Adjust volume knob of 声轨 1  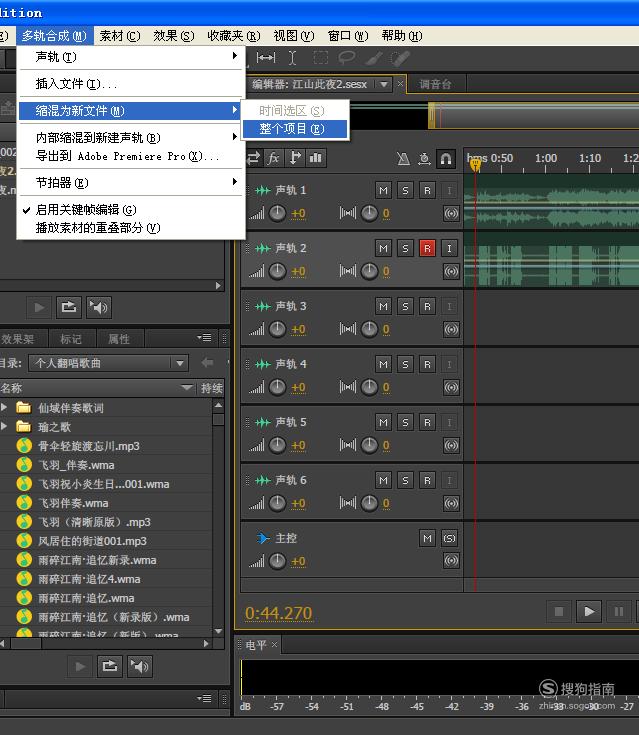point(277,213)
